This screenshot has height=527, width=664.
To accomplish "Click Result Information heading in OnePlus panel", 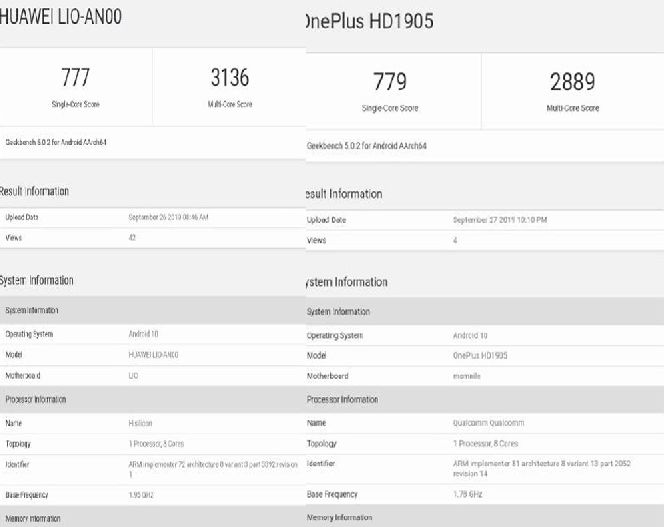I will pos(344,194).
